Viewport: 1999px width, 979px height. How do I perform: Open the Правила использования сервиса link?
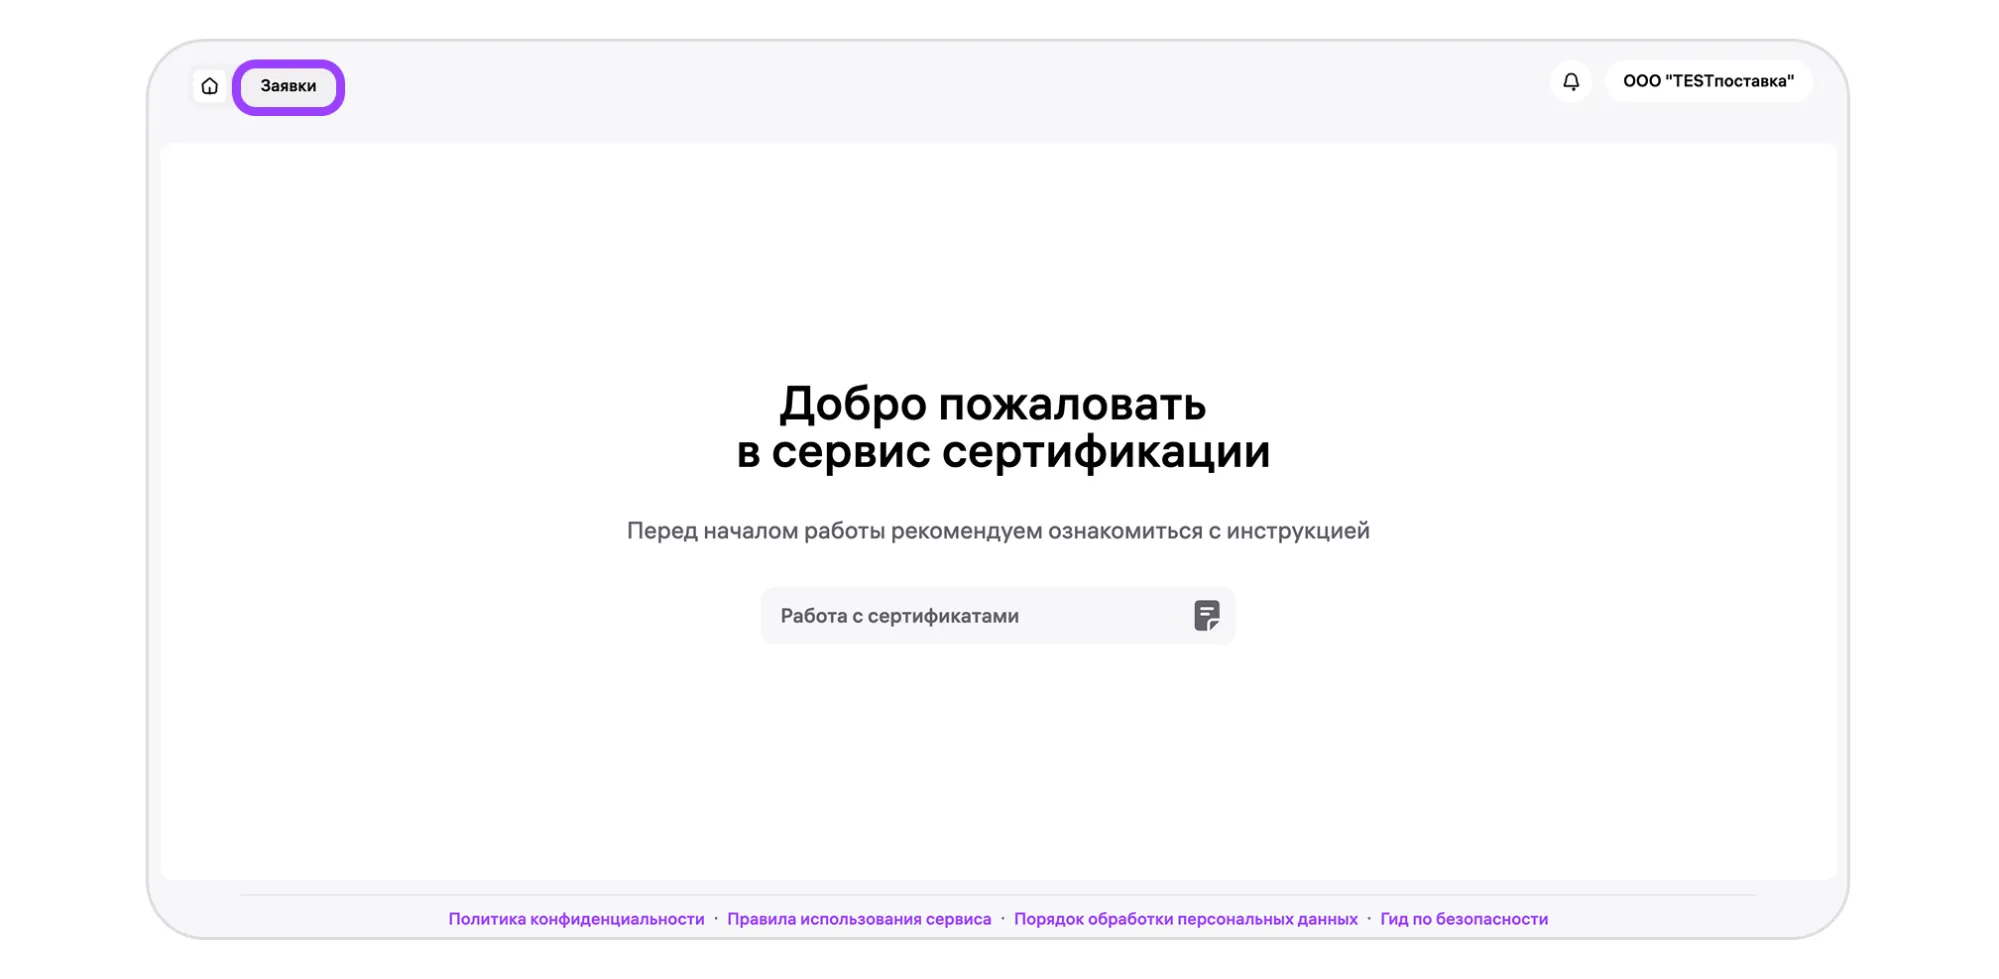[x=858, y=919]
